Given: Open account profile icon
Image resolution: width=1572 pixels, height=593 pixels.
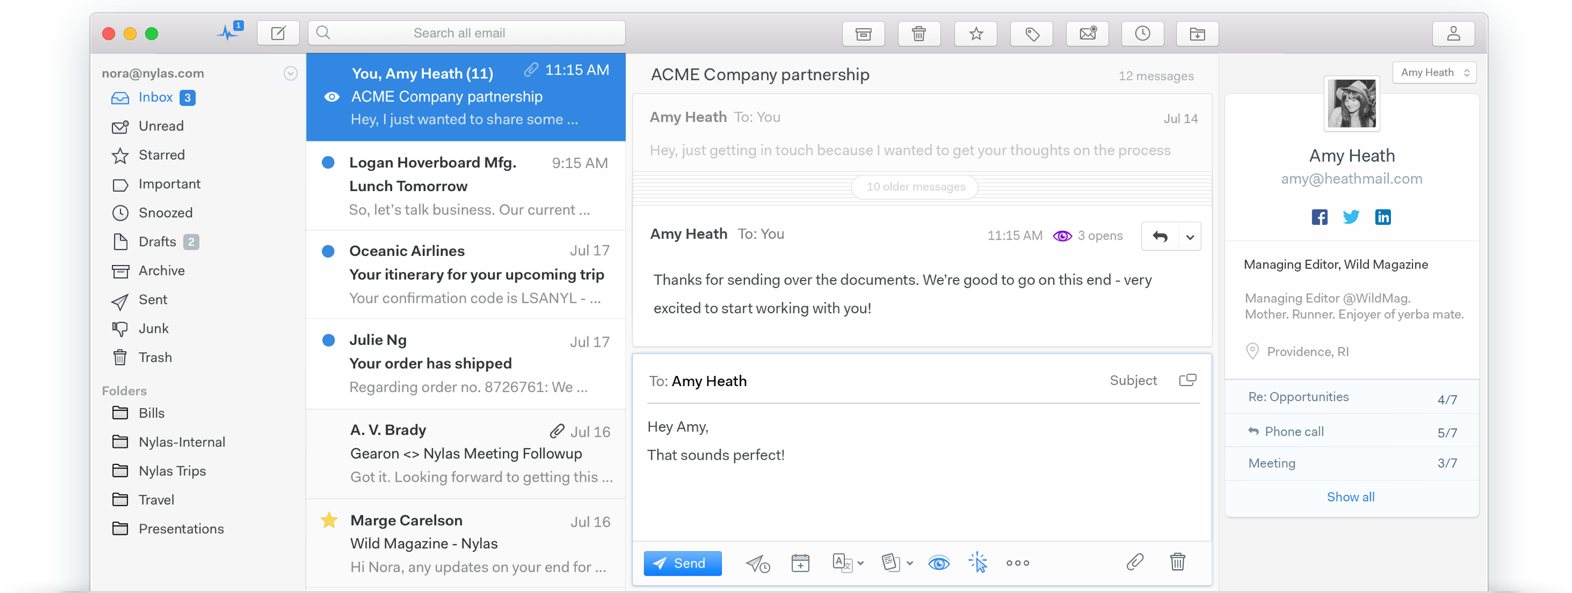Looking at the screenshot, I should (x=1454, y=34).
